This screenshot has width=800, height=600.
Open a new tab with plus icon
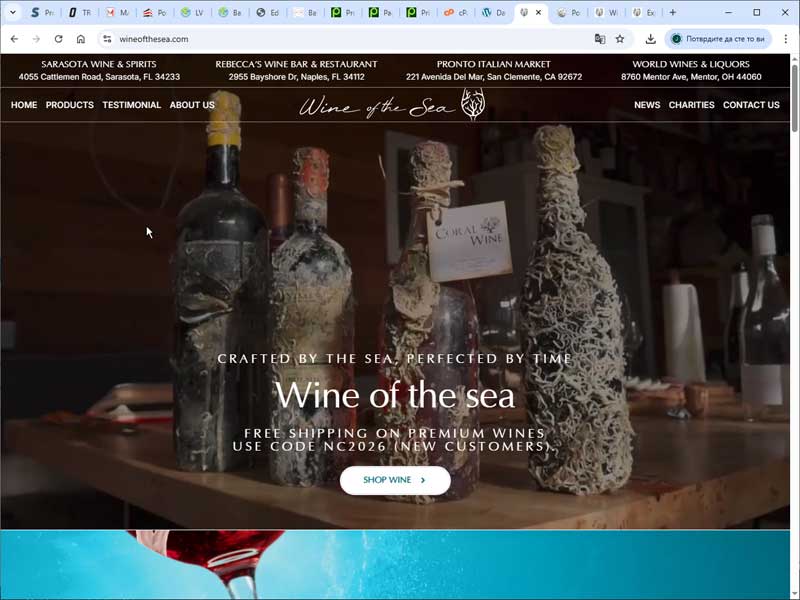(673, 13)
